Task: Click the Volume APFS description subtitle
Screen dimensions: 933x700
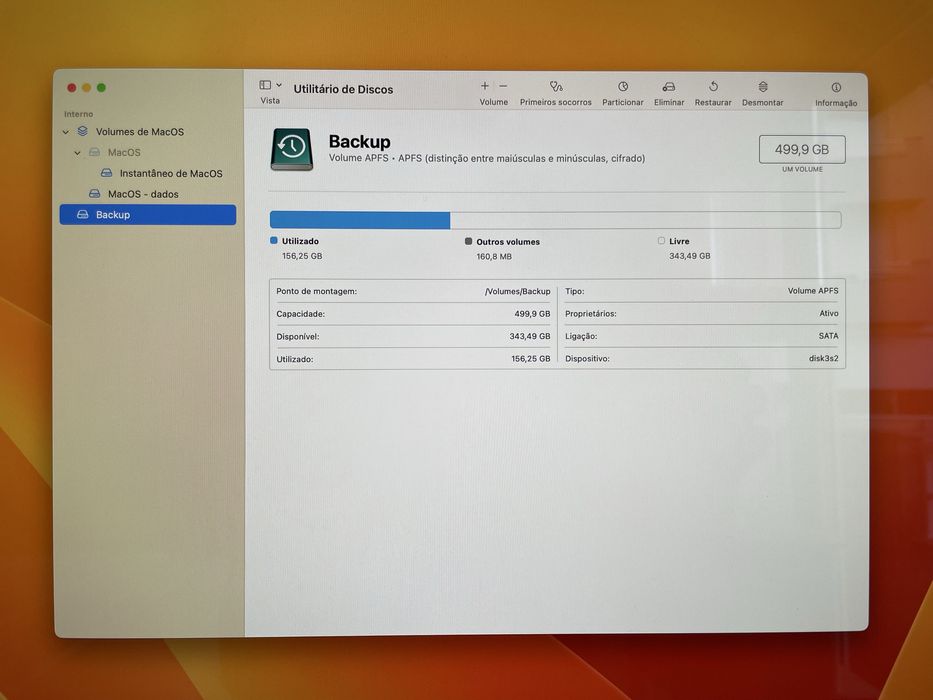Action: (487, 158)
